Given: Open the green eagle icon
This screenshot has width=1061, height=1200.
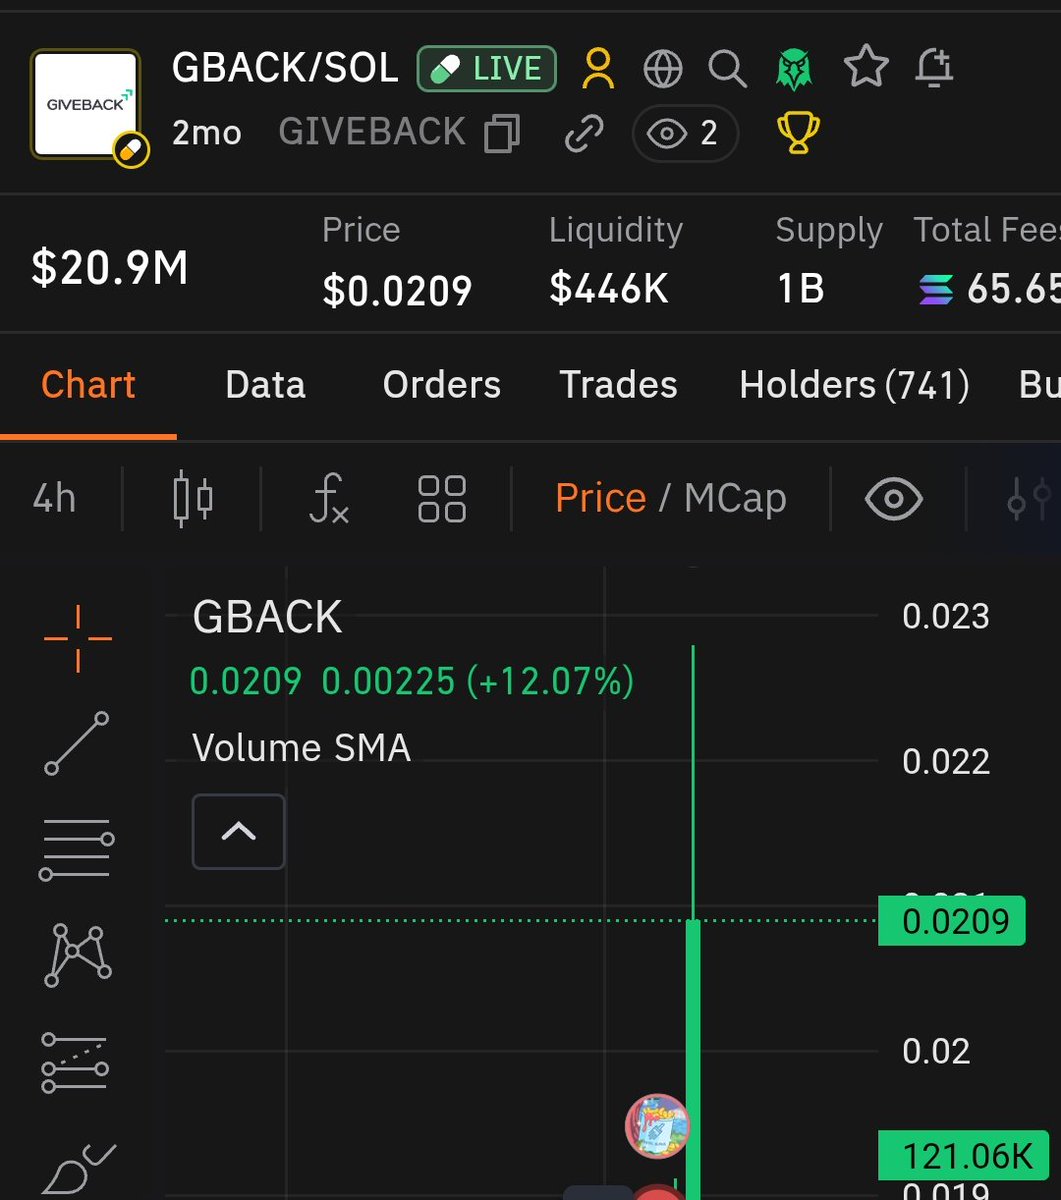Looking at the screenshot, I should click(794, 69).
